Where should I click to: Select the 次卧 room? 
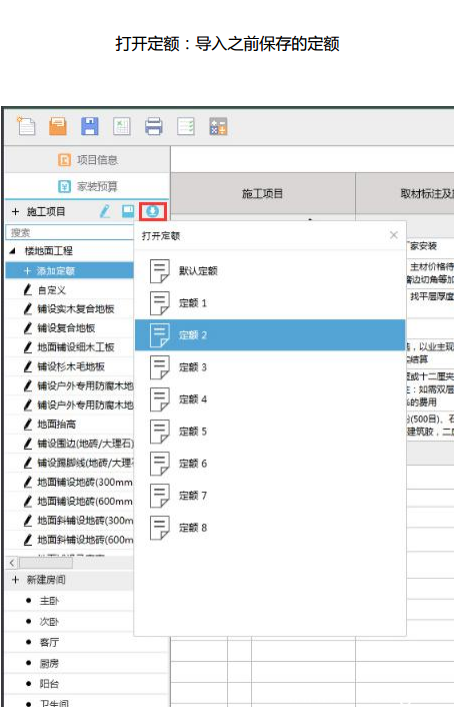point(49,622)
